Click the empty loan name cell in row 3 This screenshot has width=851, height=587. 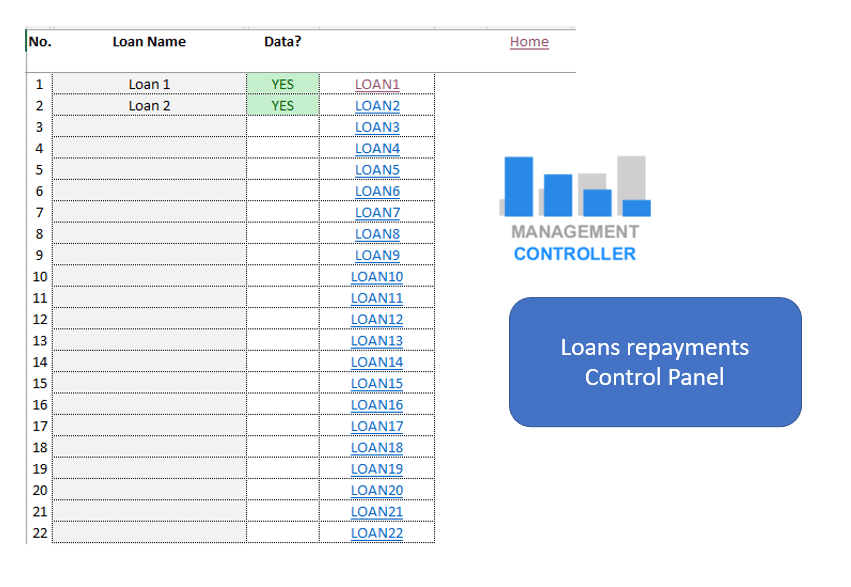149,127
